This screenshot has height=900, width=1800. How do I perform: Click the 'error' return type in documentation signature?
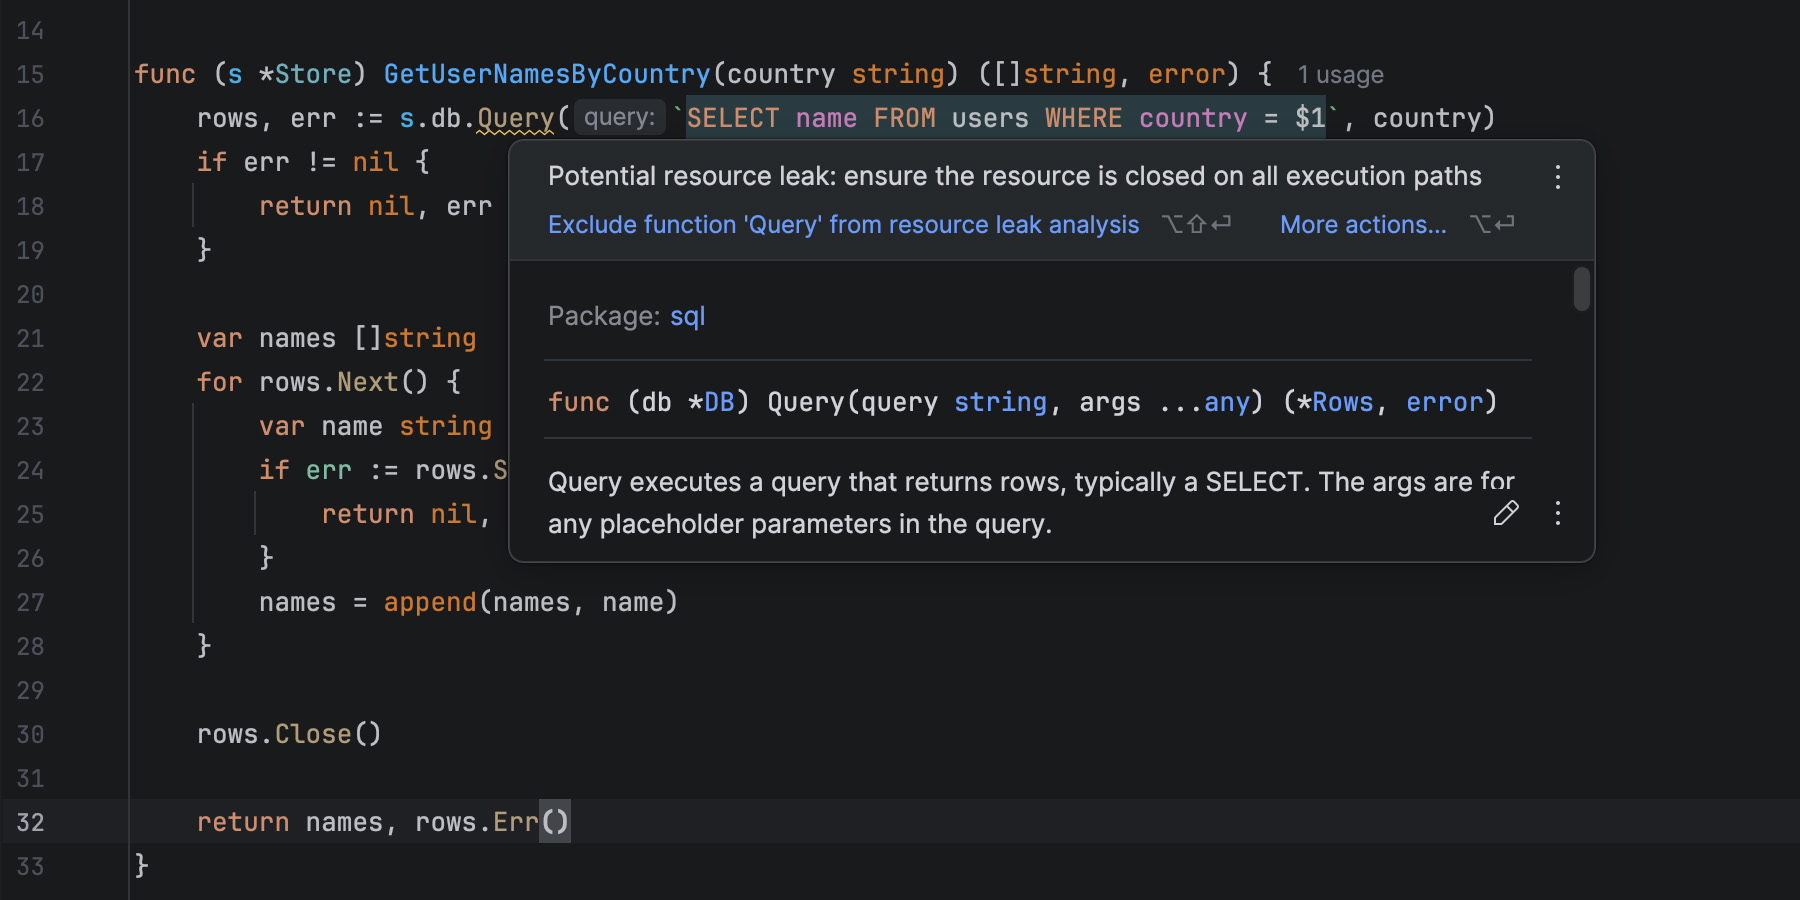(x=1444, y=402)
